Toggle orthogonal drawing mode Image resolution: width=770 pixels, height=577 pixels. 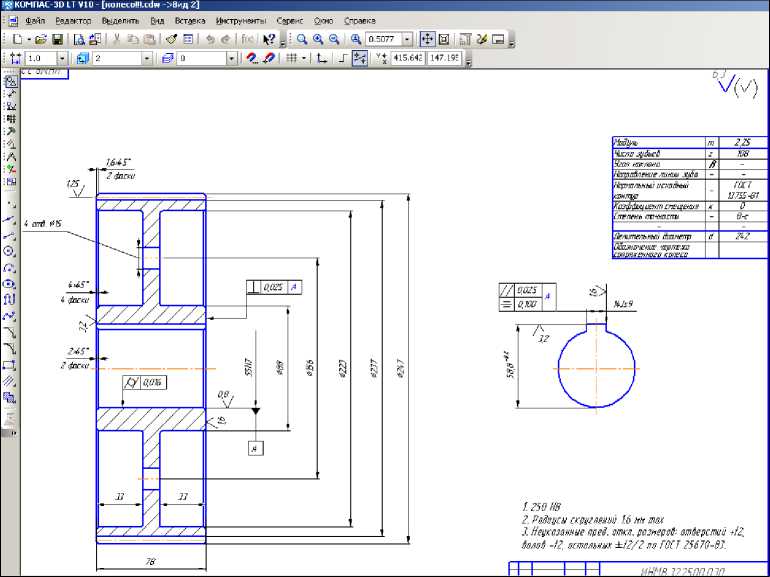[341, 58]
